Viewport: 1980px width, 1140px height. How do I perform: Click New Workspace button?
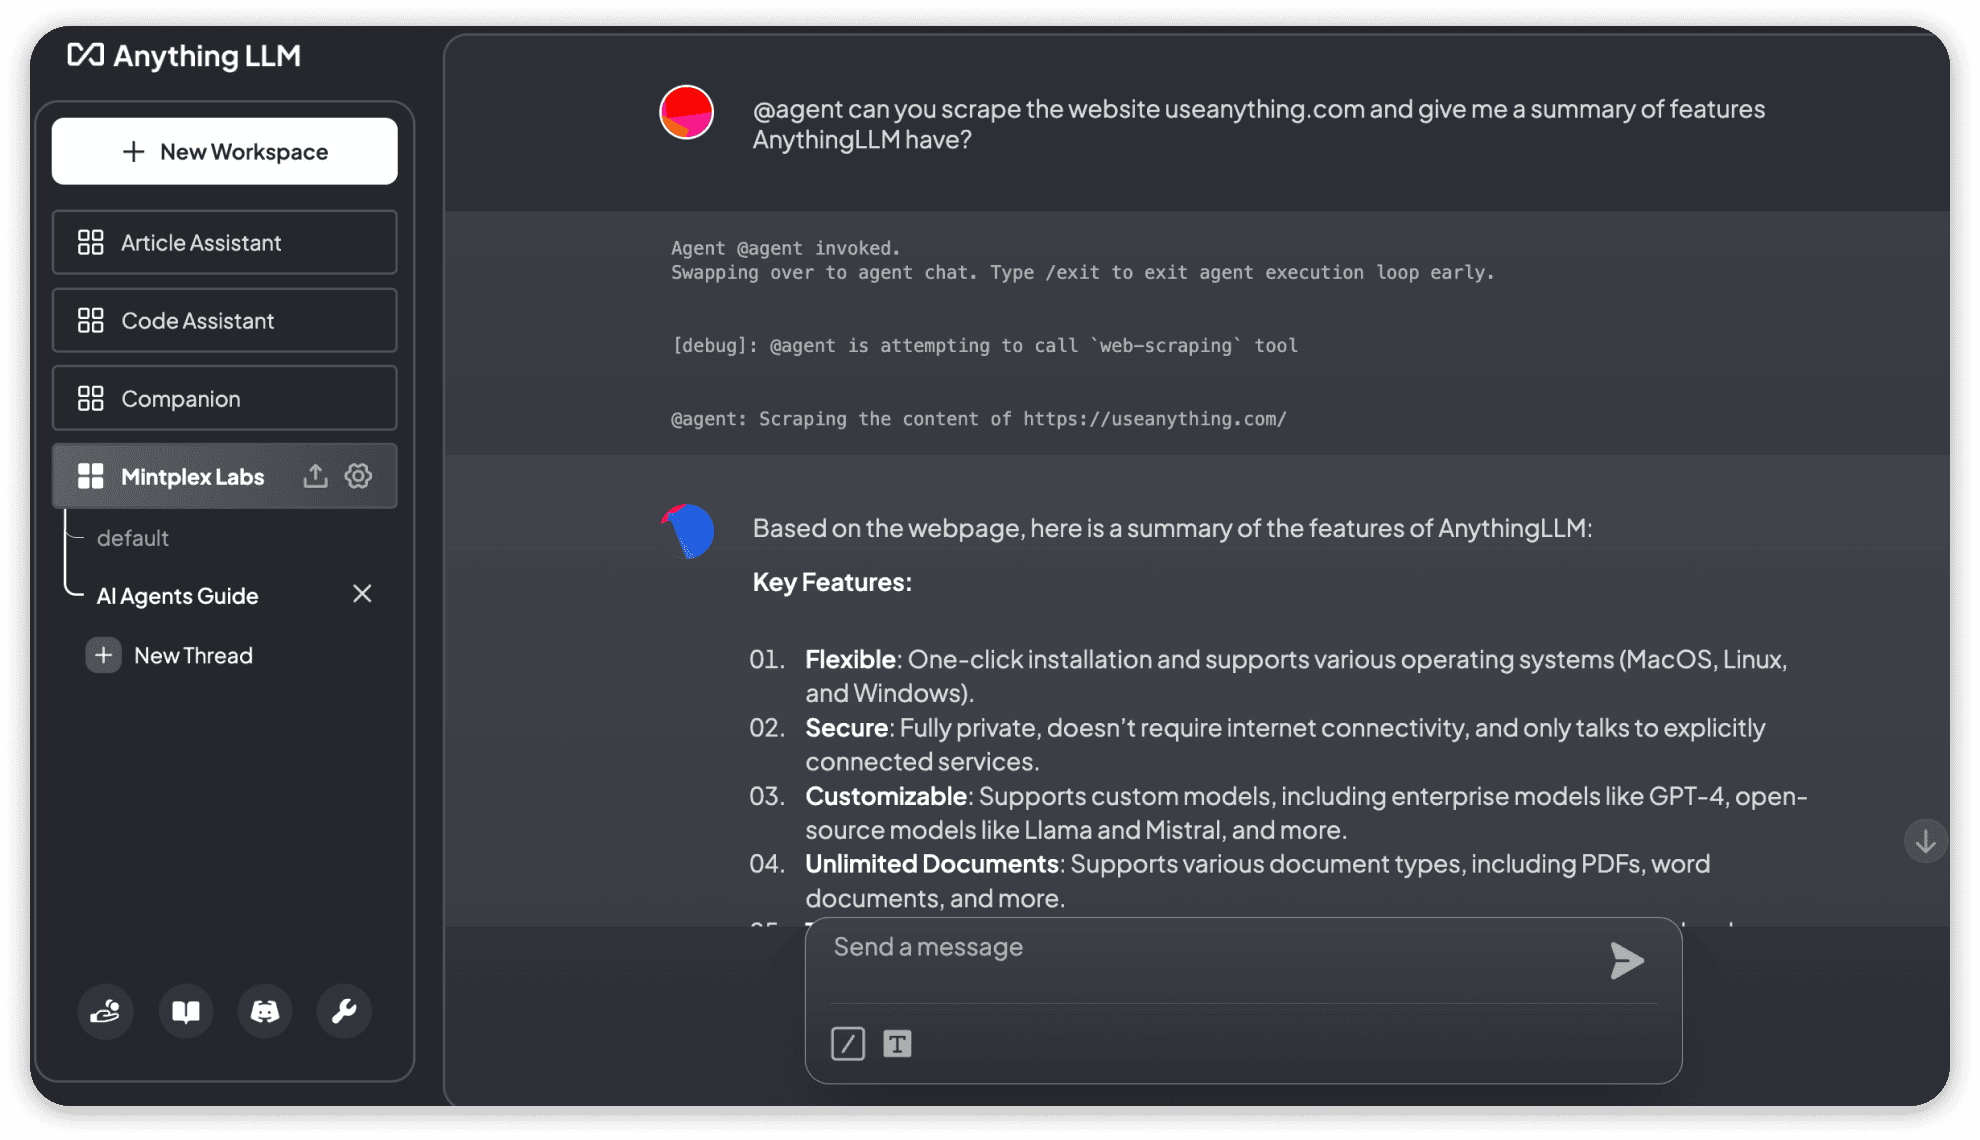point(224,151)
